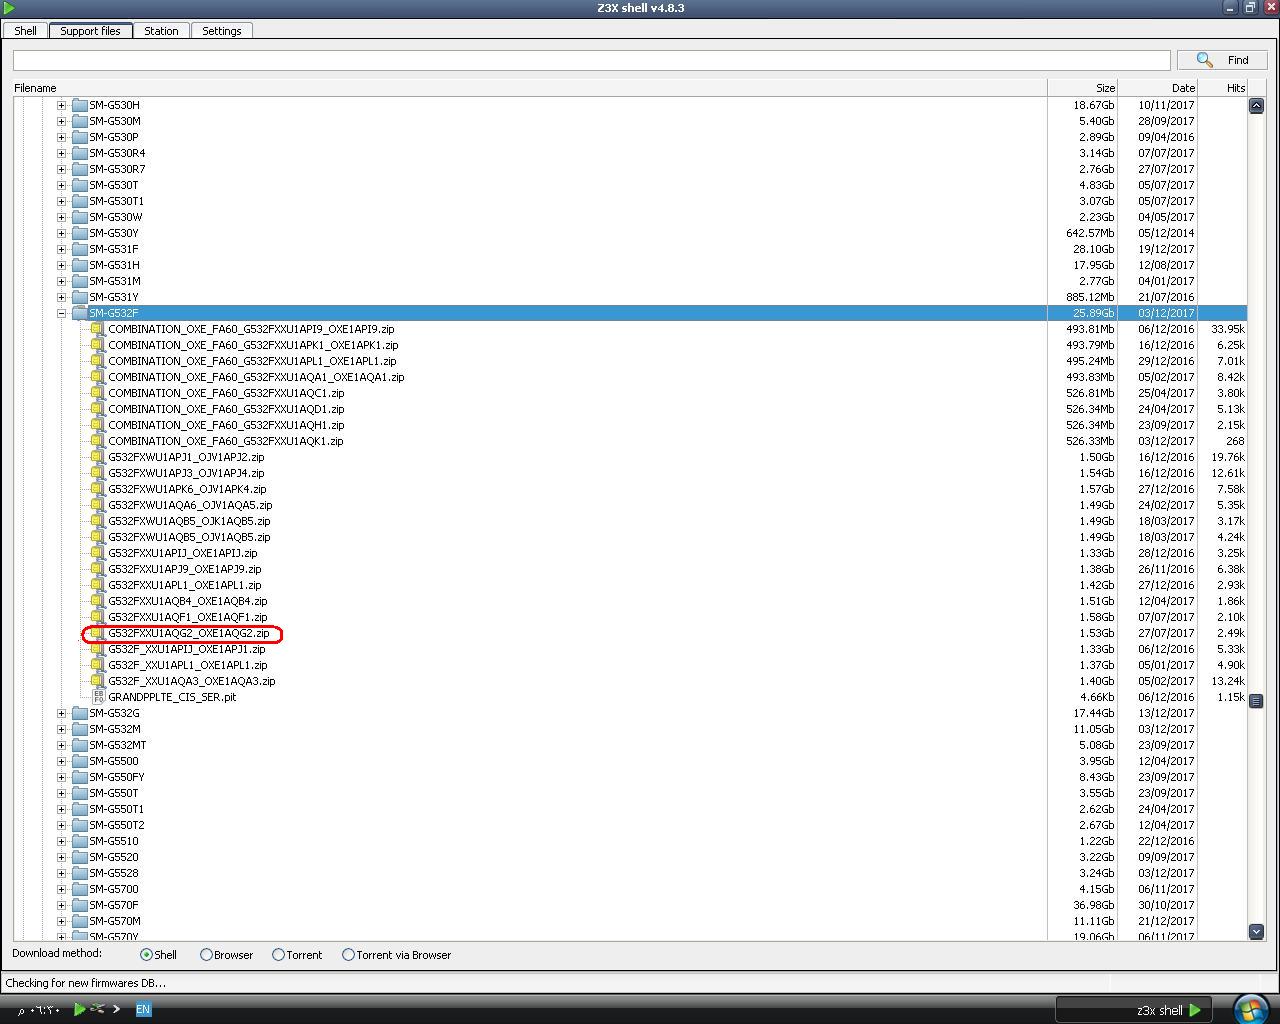Click the Windows start orb

point(1251,1009)
